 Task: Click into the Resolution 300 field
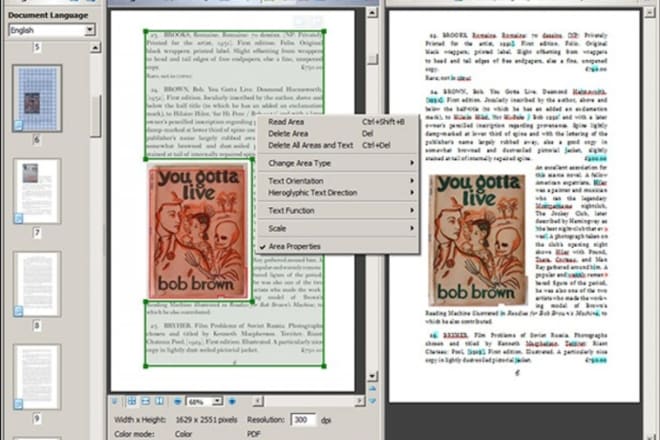(303, 420)
